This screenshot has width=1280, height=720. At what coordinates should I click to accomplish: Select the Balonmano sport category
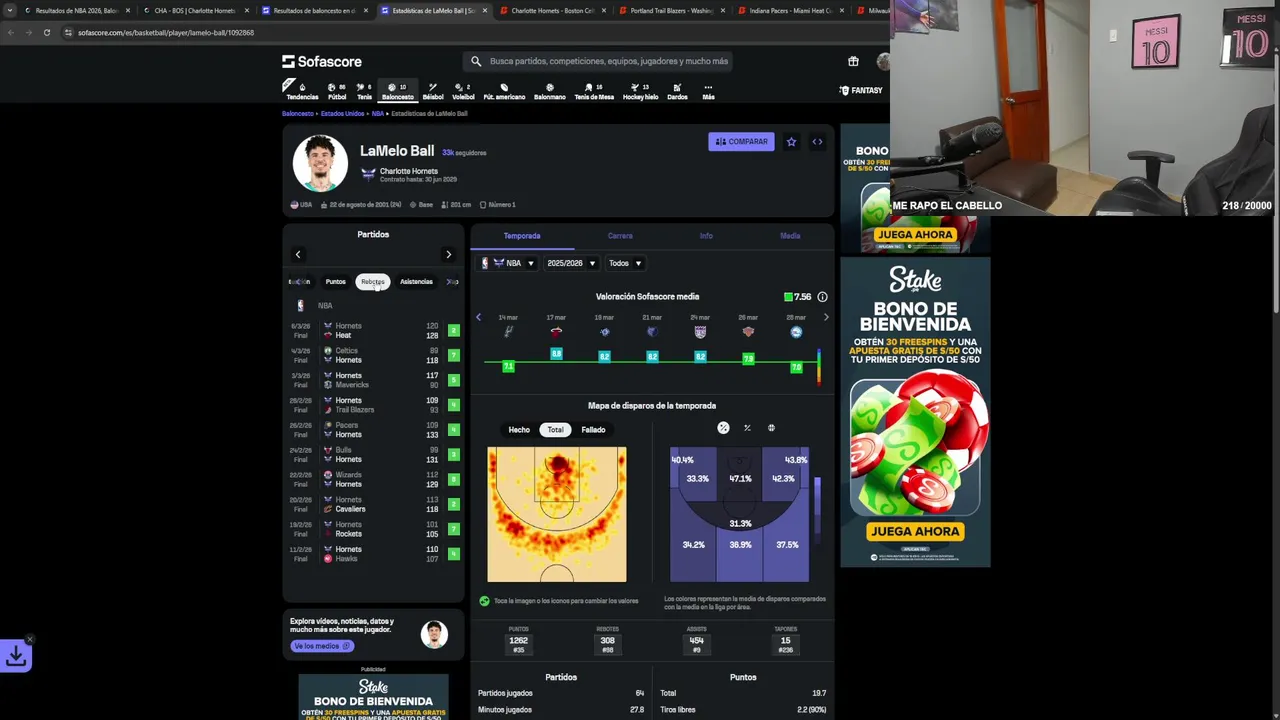click(x=549, y=91)
